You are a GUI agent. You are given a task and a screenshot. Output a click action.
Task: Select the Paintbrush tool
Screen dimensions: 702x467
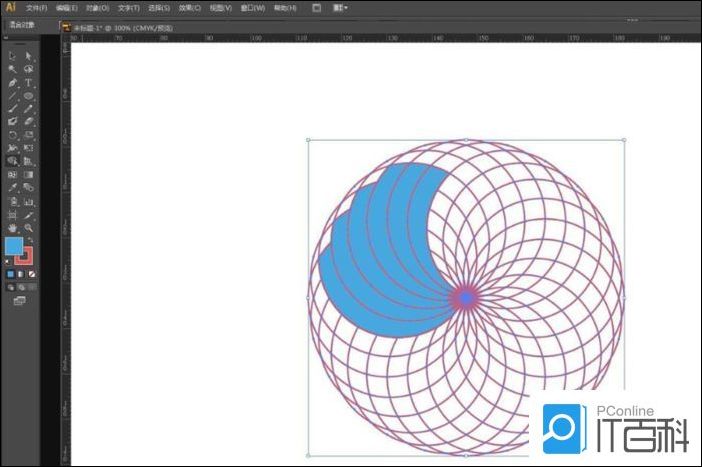point(12,108)
